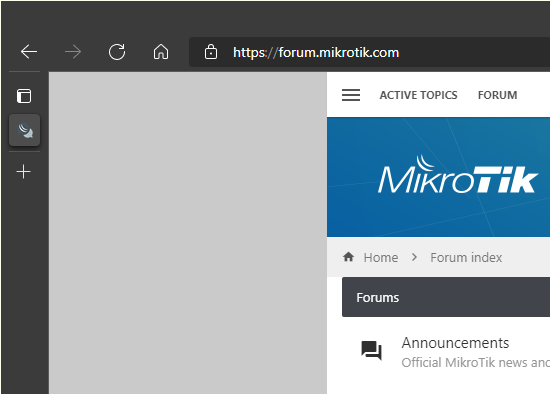Image resolution: width=550 pixels, height=394 pixels.
Task: Open the forum hamburger menu
Action: (351, 95)
